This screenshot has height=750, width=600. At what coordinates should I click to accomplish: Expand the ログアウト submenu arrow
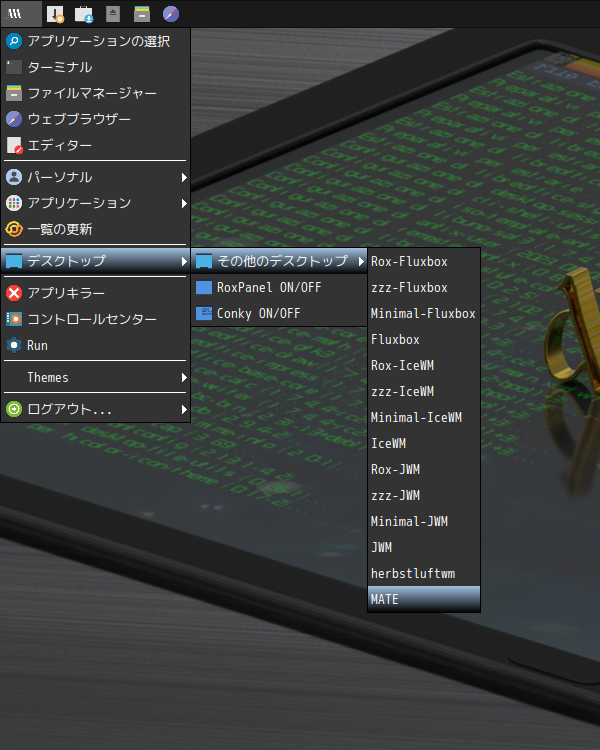tap(184, 409)
